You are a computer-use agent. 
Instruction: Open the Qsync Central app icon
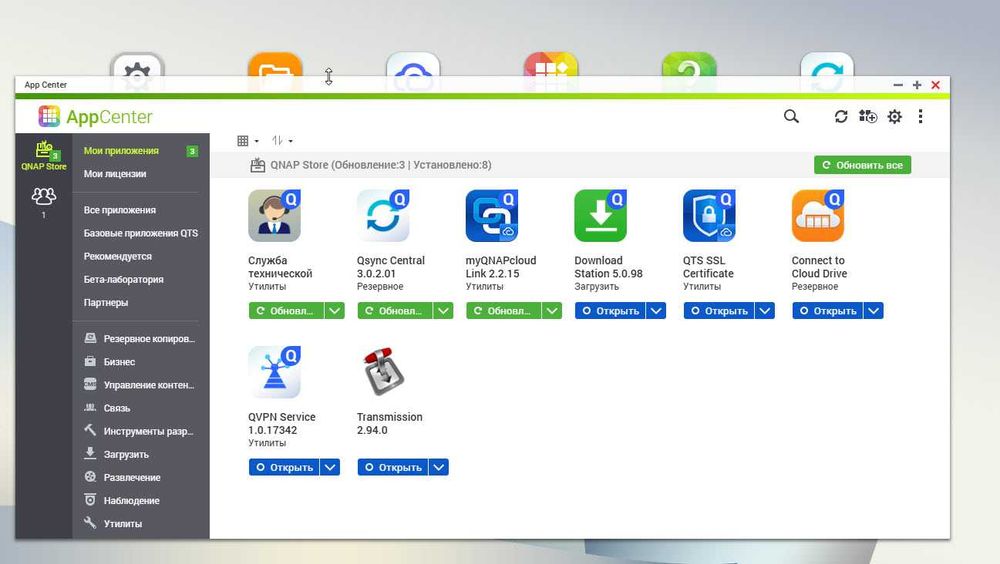point(383,216)
